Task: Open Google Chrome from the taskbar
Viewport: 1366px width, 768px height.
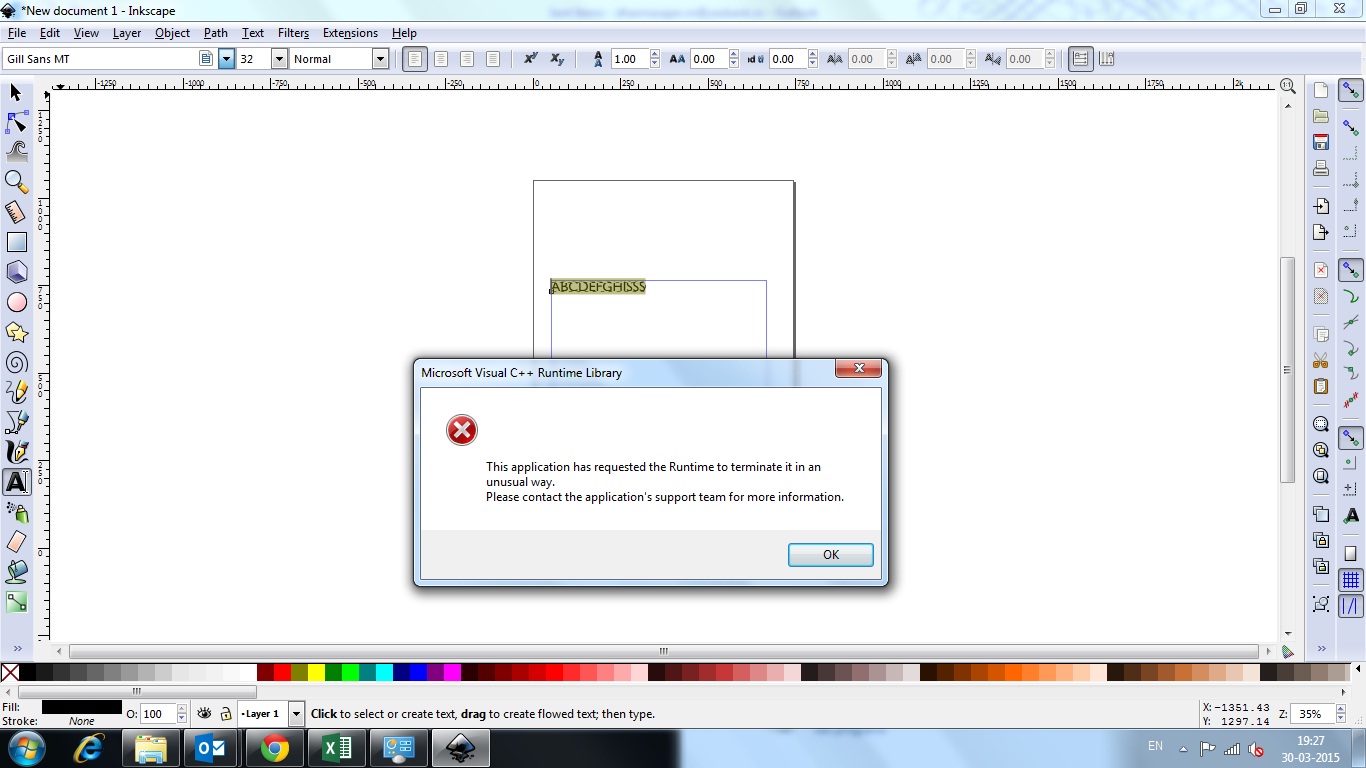Action: coord(275,748)
